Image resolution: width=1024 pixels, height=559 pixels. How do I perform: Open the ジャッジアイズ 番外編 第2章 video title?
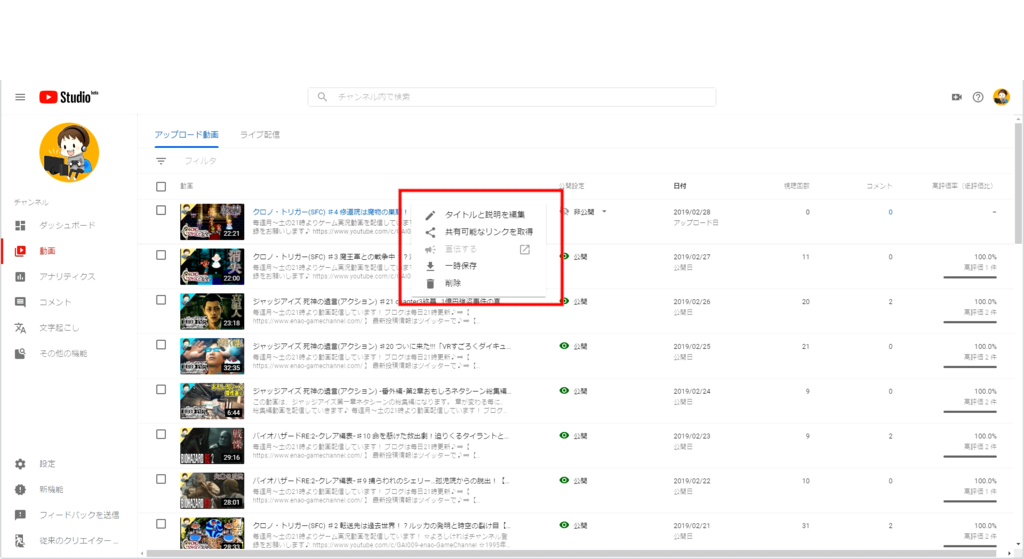(x=382, y=391)
